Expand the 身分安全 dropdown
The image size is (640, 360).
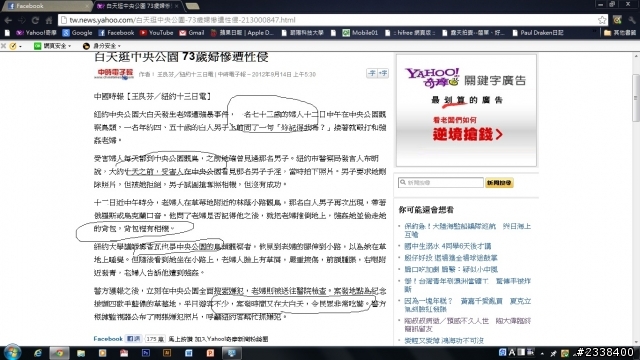click(102, 46)
